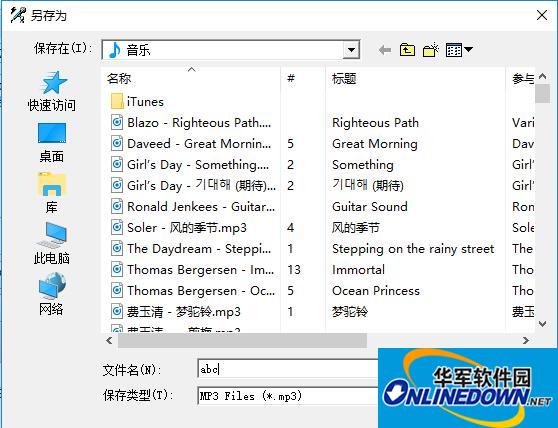Select The Daydream - Steppi file icon

coord(117,249)
